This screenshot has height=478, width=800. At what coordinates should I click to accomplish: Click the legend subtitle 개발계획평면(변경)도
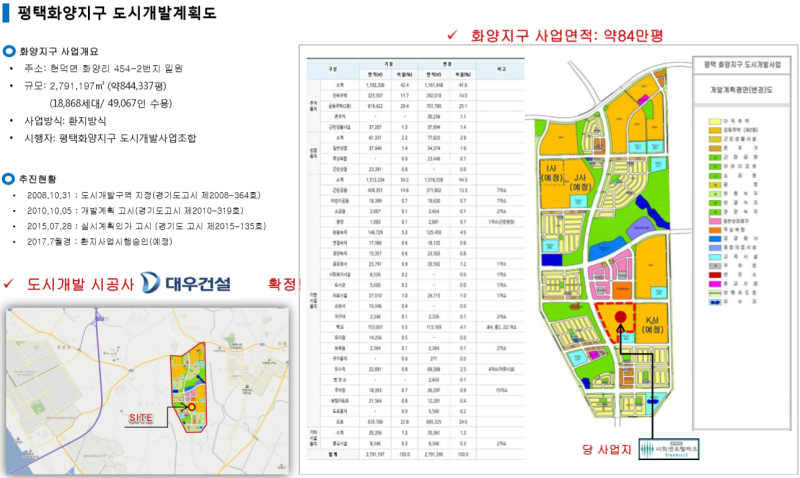741,89
